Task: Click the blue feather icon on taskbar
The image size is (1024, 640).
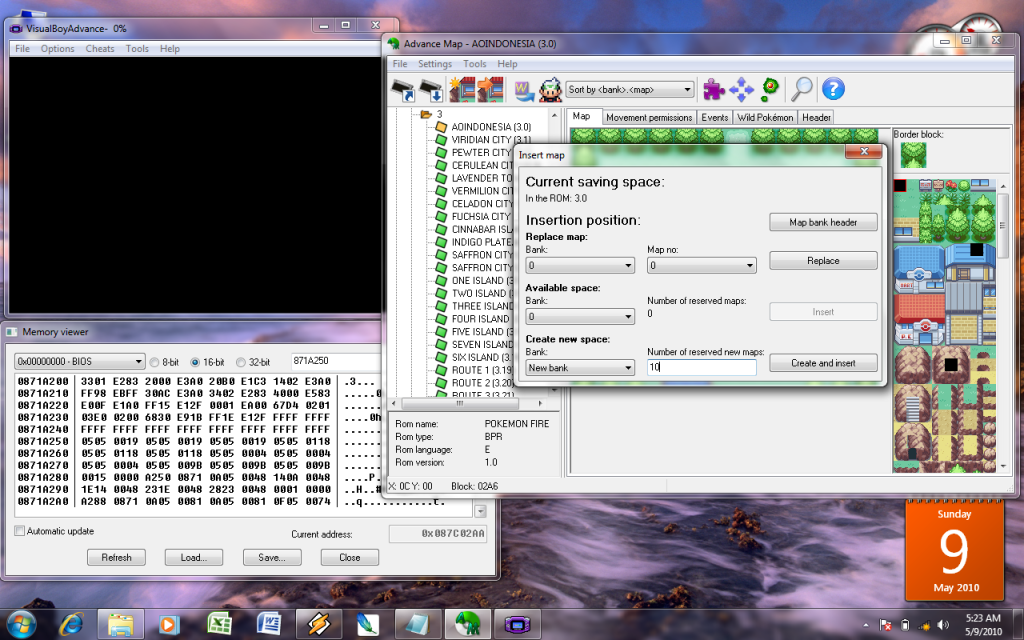Action: click(x=368, y=624)
